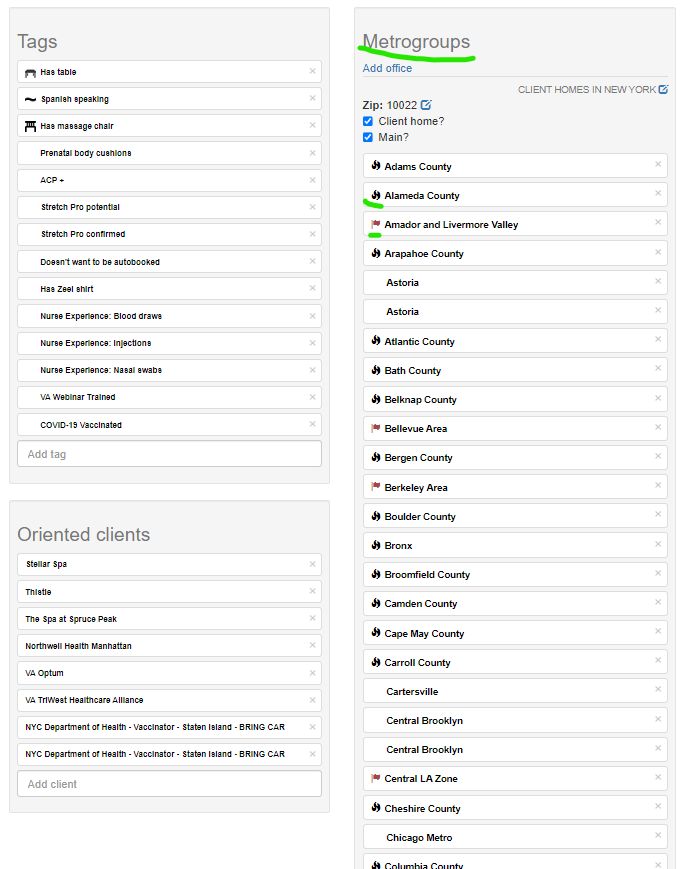The width and height of the screenshot is (687, 869).
Task: Click the flag icon next to Central LA Zone
Action: coord(375,778)
